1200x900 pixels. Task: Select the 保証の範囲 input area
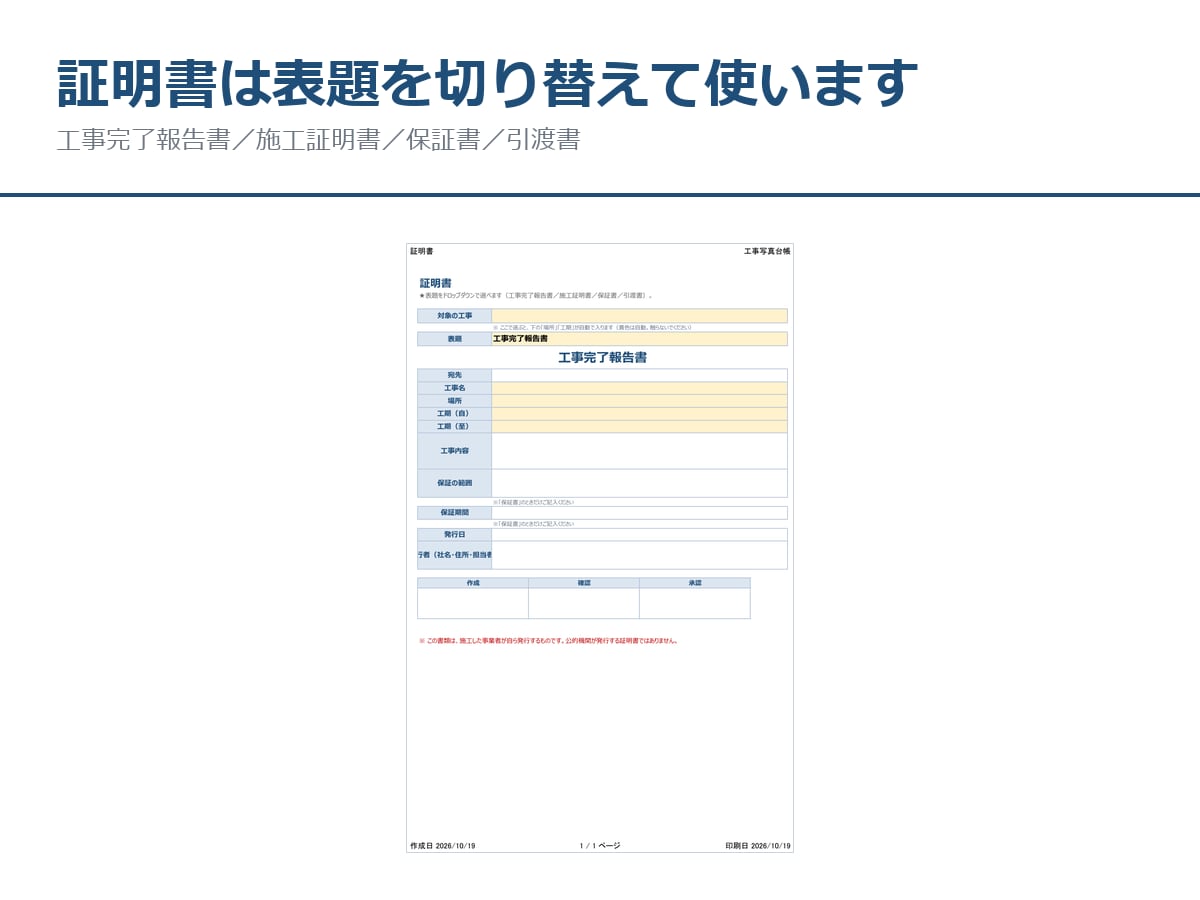click(x=639, y=483)
